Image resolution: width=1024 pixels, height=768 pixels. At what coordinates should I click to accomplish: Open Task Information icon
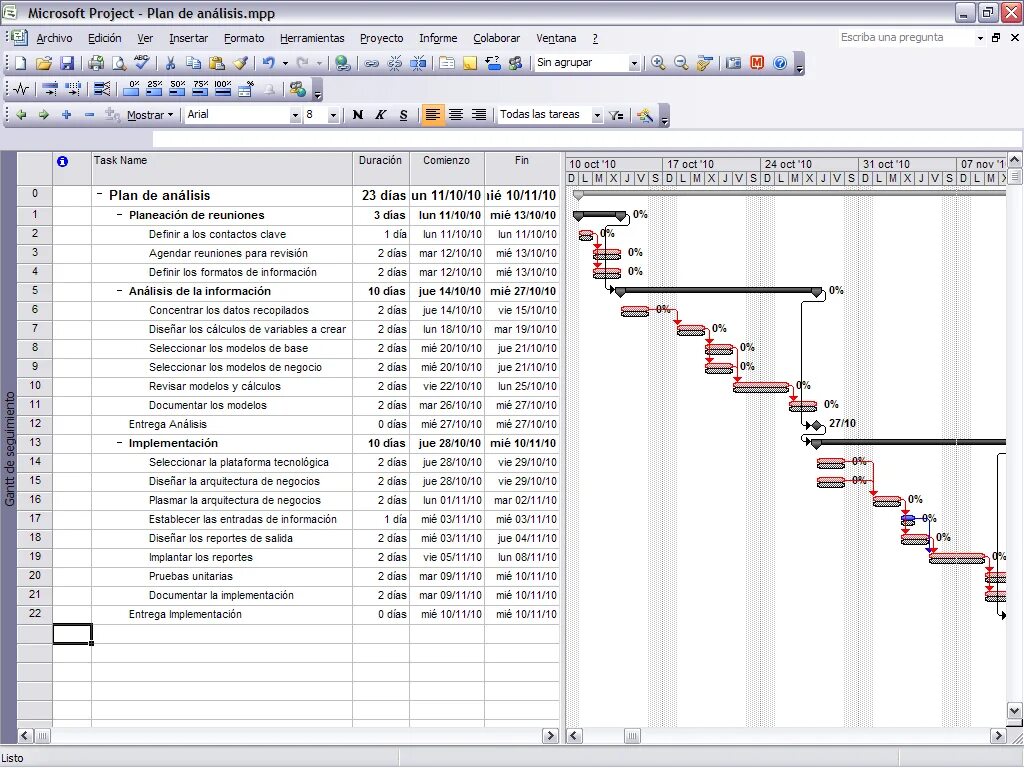tap(447, 63)
